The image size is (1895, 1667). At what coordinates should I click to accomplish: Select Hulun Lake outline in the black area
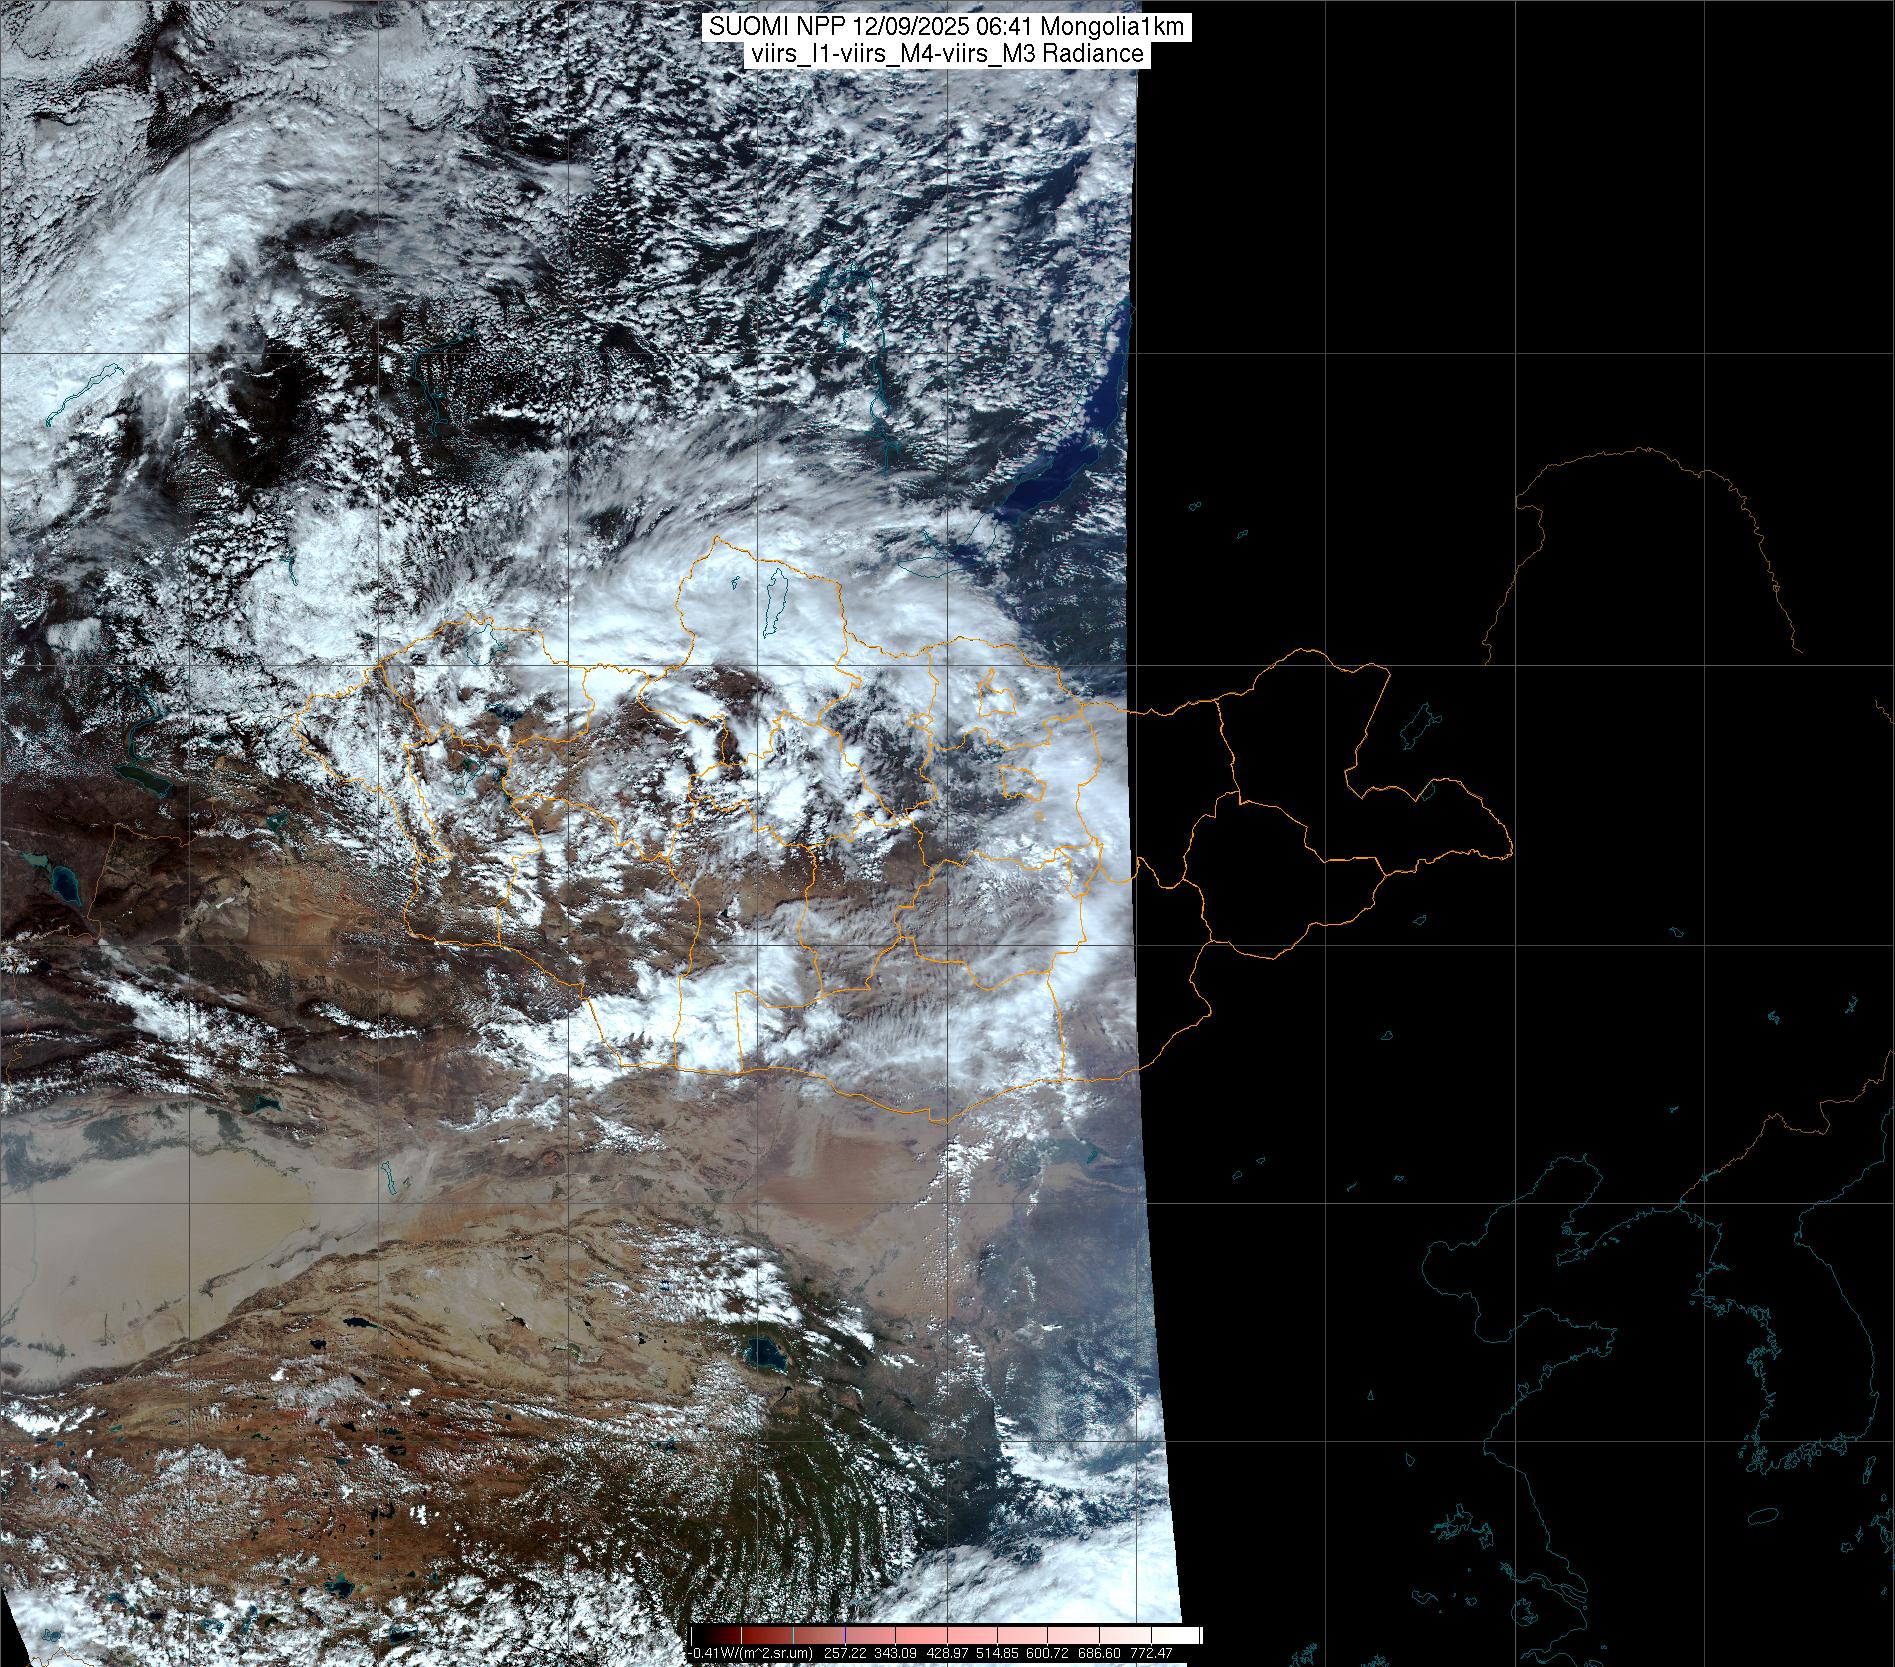tap(1418, 727)
